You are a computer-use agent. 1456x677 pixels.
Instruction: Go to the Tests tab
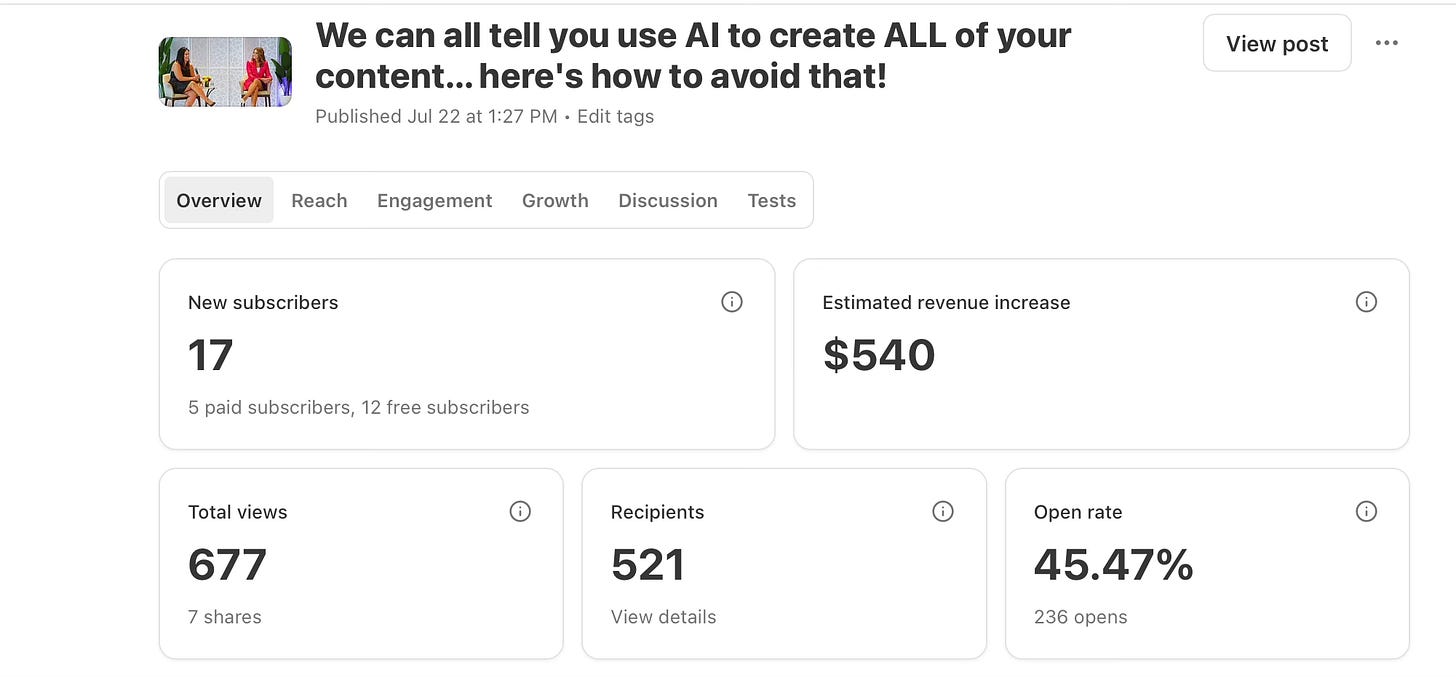[772, 200]
